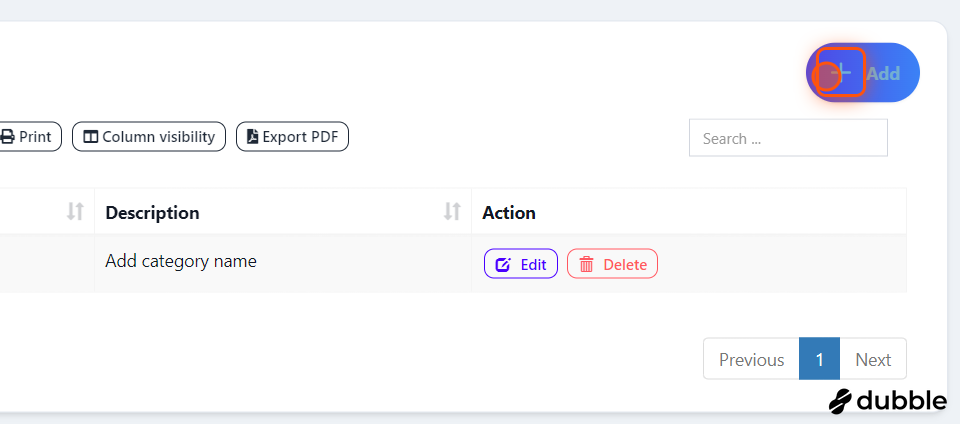Image resolution: width=960 pixels, height=424 pixels.
Task: Click the Print label text
Action: pos(35,136)
